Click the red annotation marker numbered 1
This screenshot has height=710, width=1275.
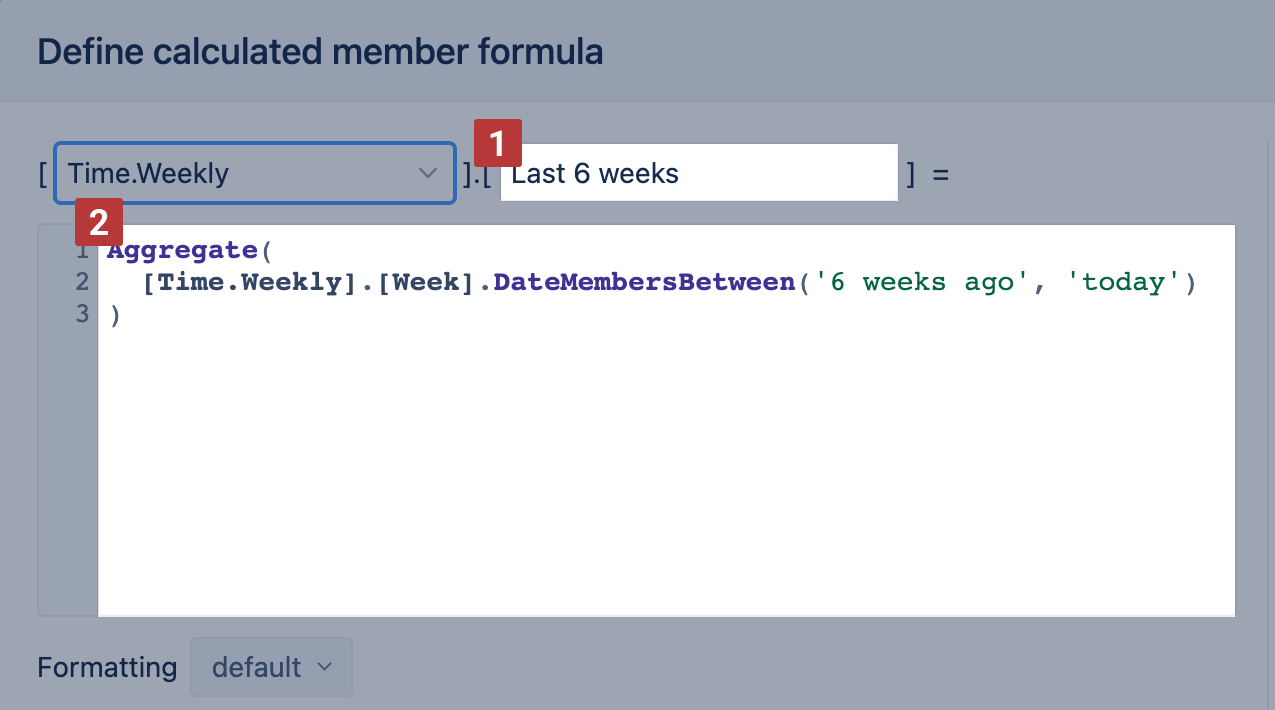(498, 142)
